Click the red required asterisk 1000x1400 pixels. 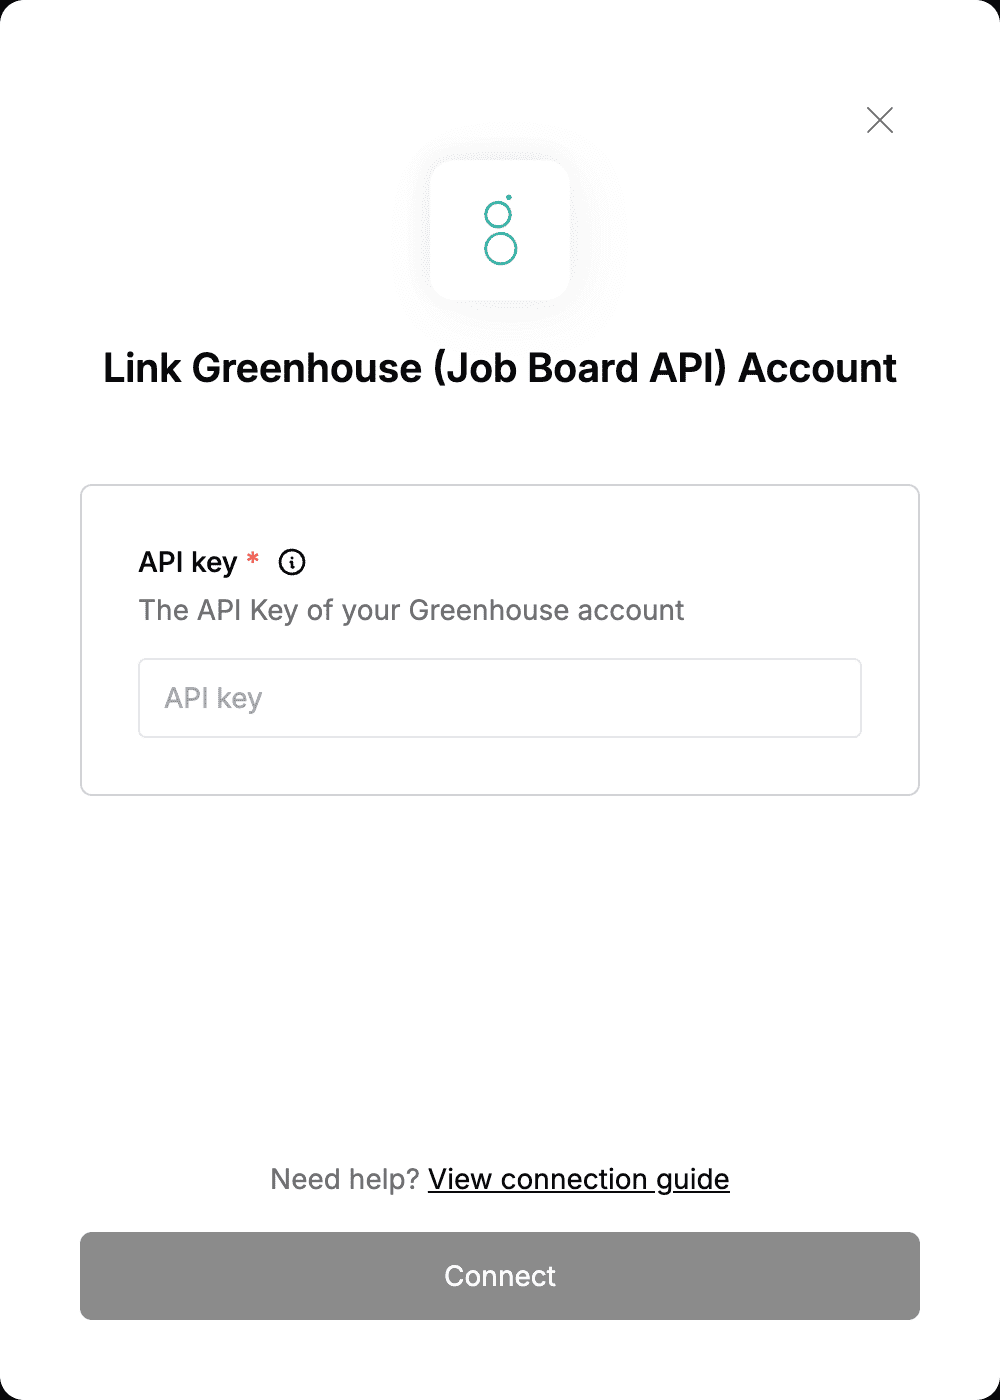253,558
